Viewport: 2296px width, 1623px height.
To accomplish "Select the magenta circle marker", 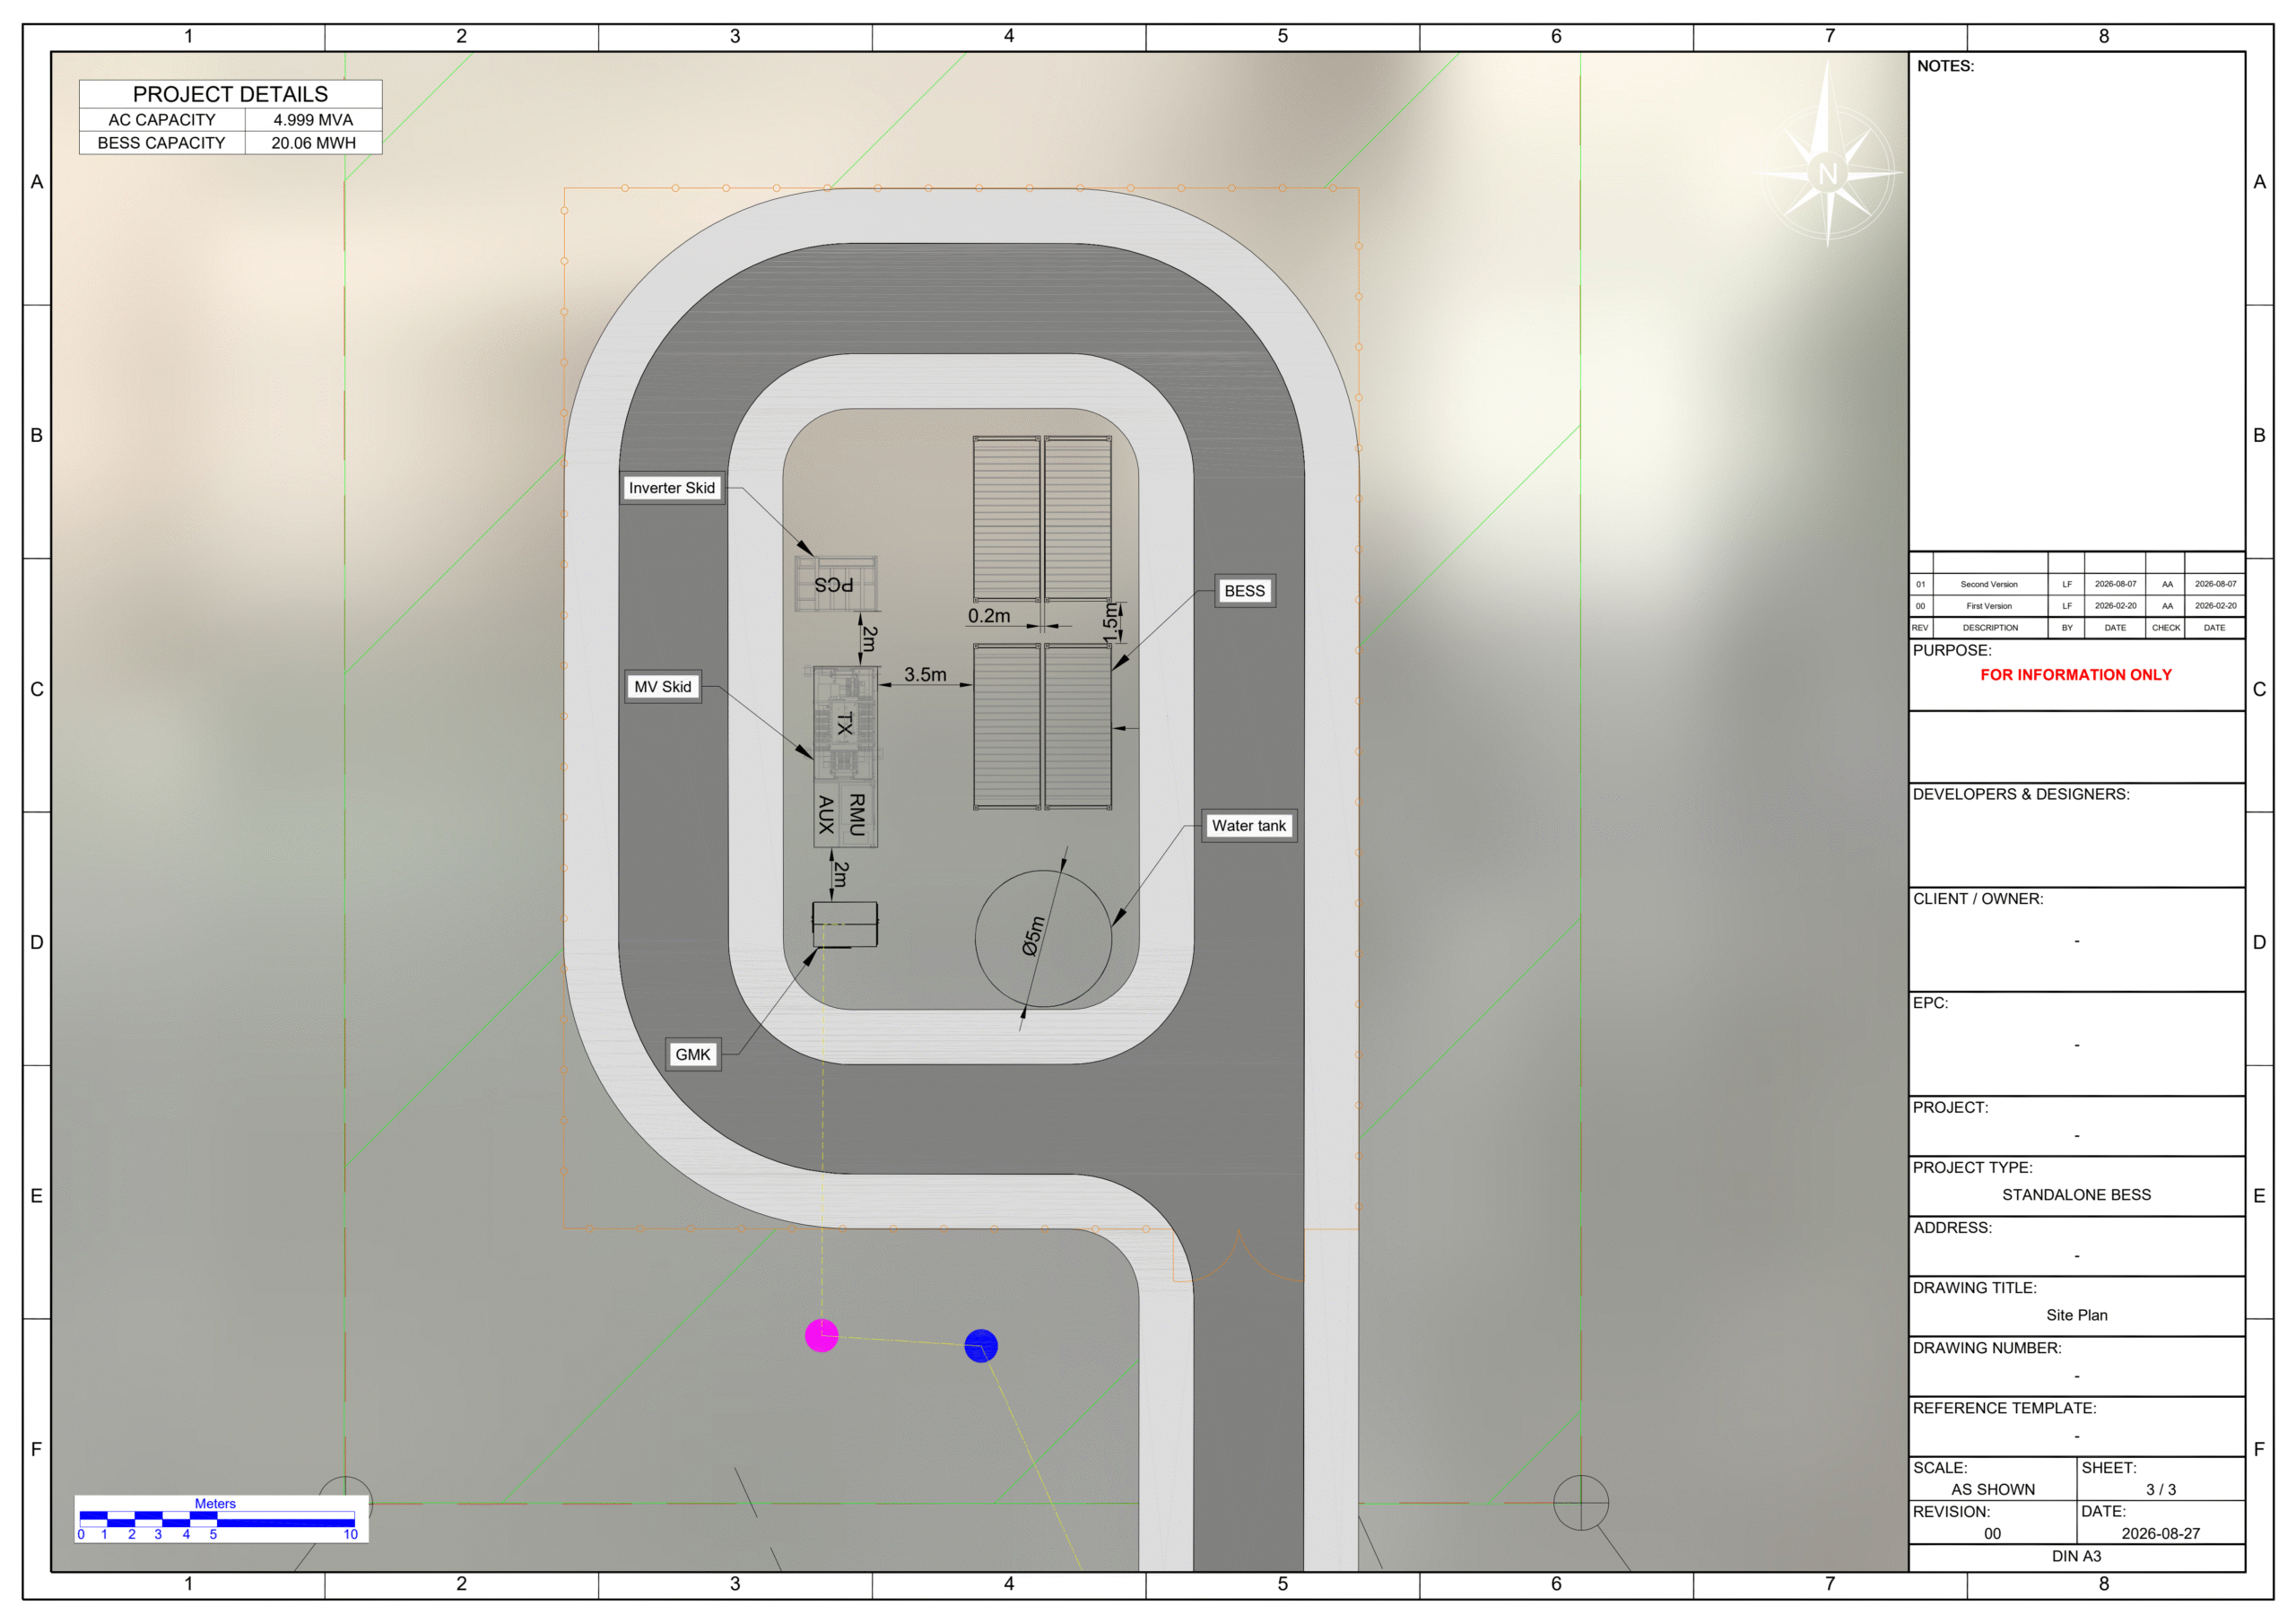I will coord(821,1335).
